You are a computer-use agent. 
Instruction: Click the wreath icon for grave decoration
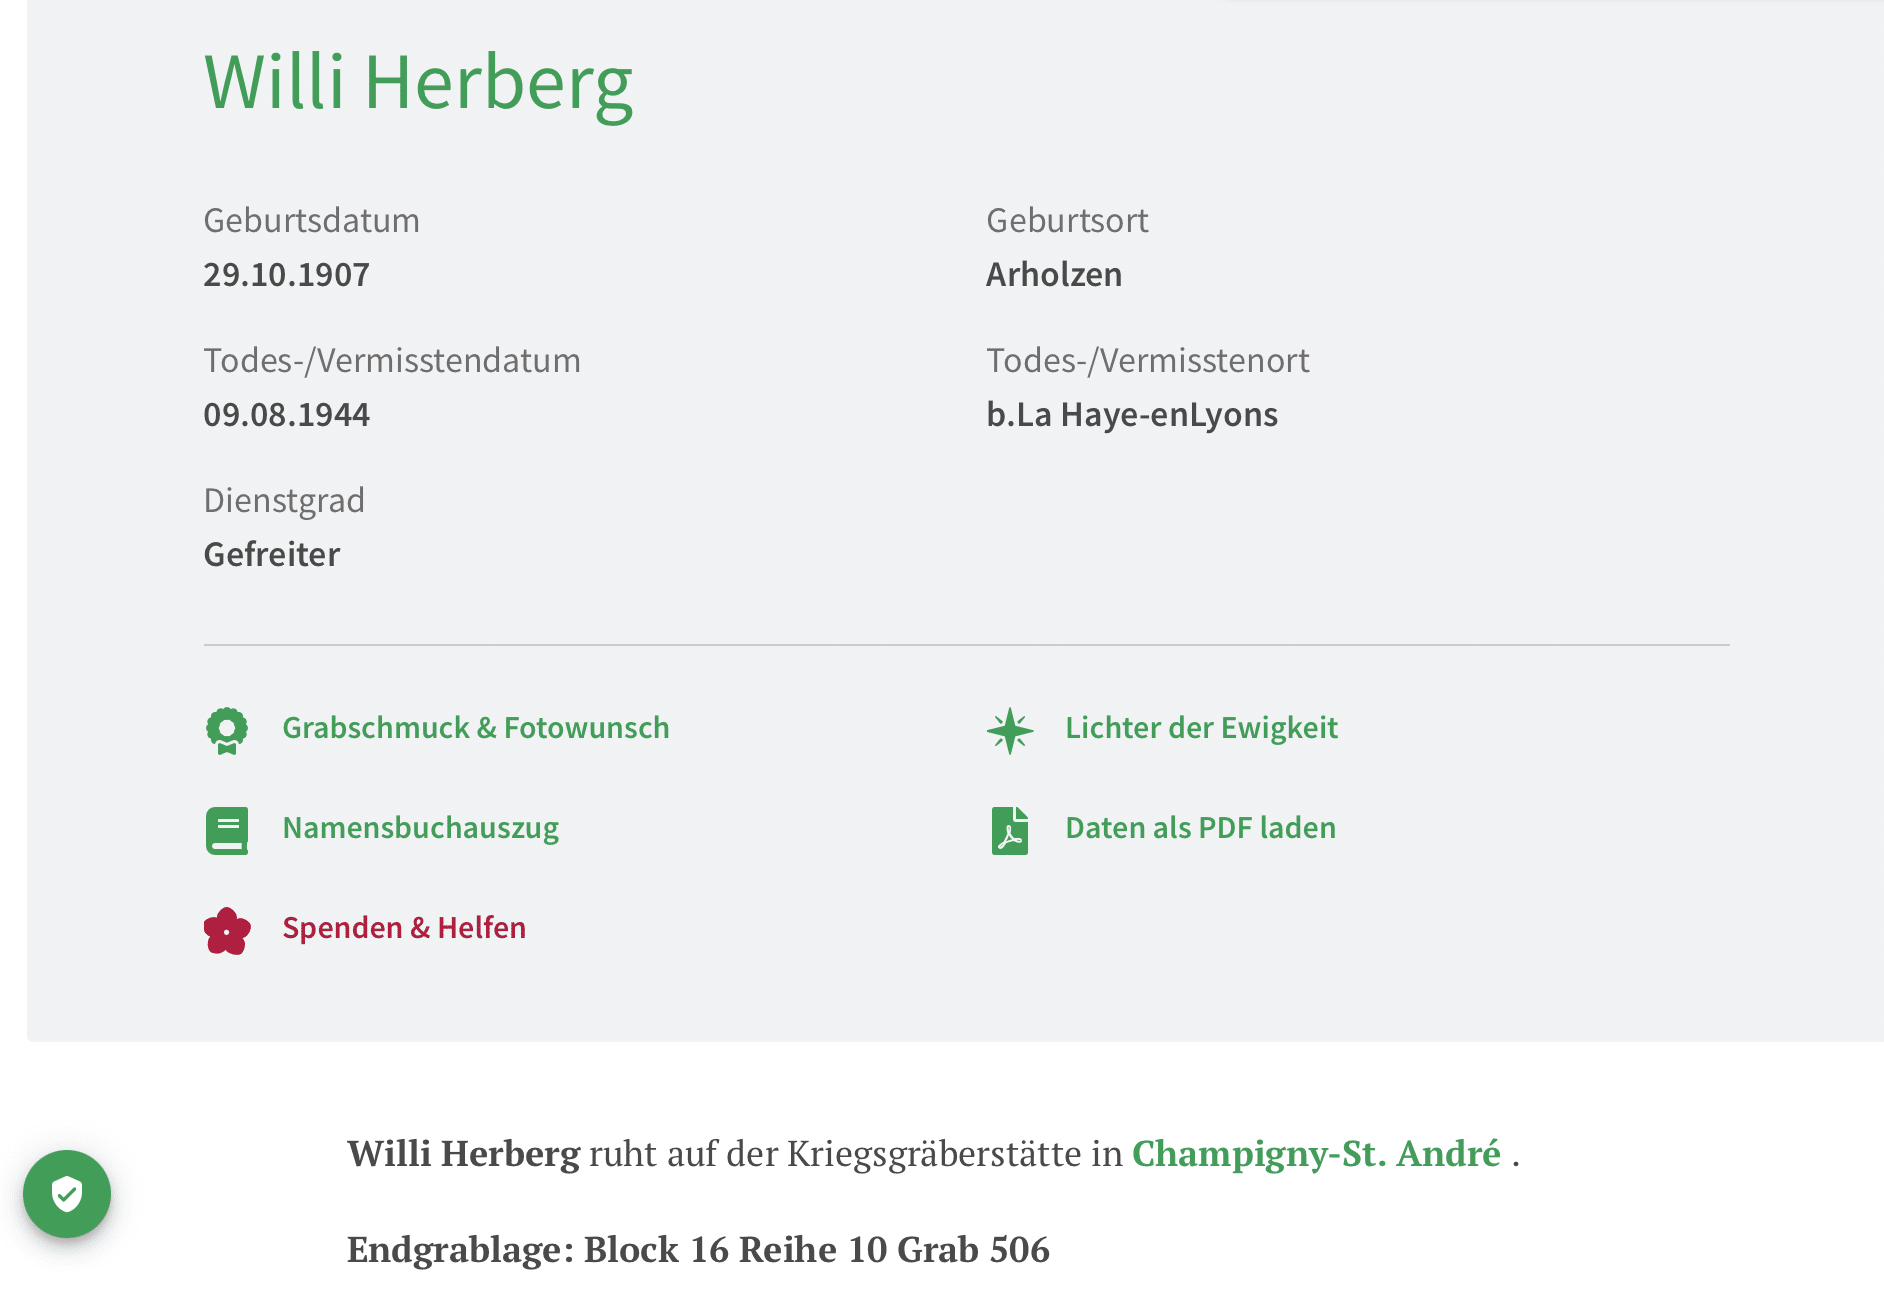click(227, 730)
